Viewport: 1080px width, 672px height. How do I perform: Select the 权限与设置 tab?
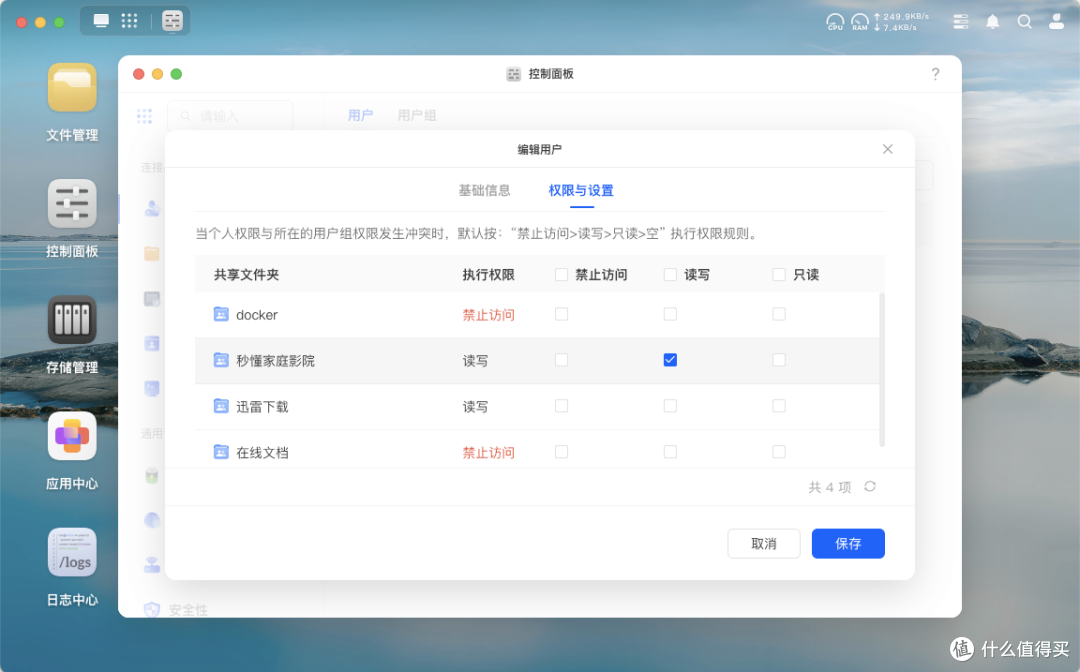pyautogui.click(x=581, y=191)
